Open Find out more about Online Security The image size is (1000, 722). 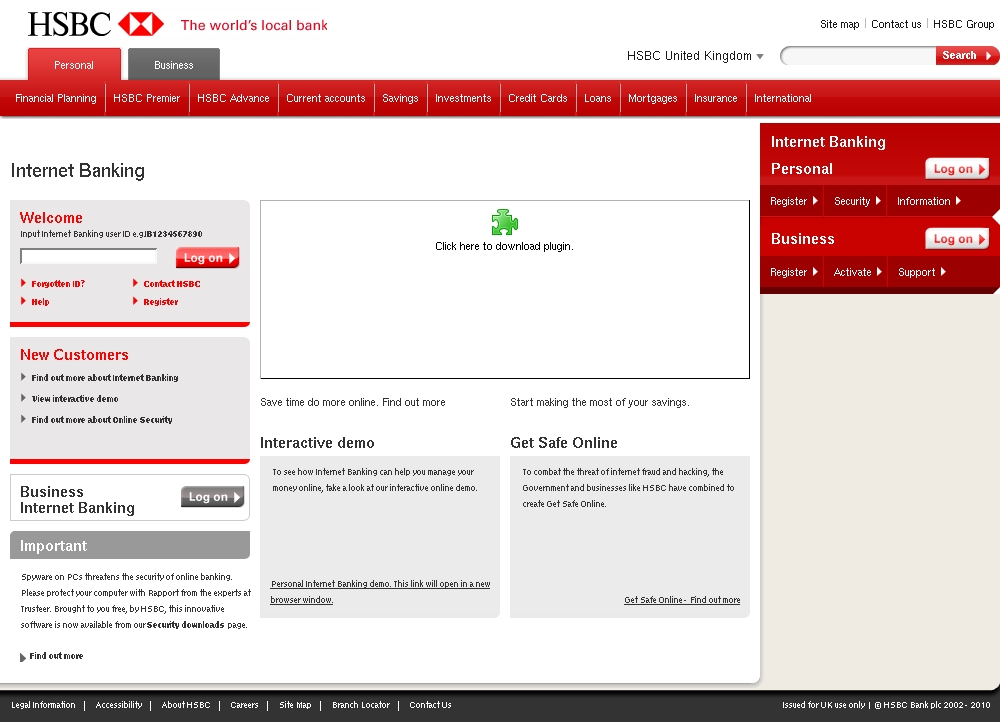click(x=101, y=420)
